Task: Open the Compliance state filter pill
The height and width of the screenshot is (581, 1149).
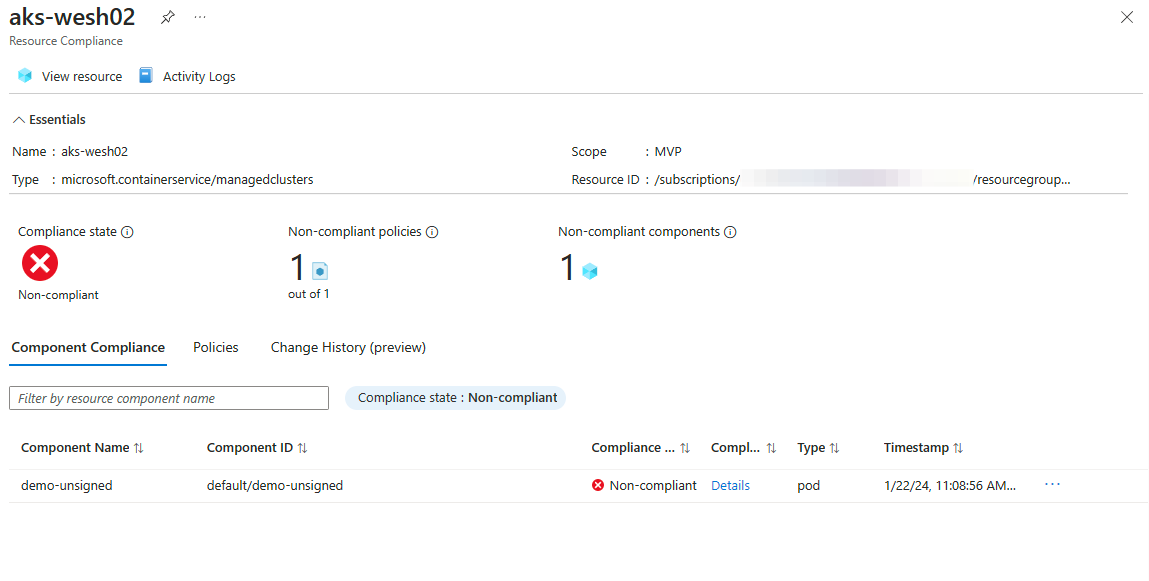Action: pyautogui.click(x=455, y=398)
